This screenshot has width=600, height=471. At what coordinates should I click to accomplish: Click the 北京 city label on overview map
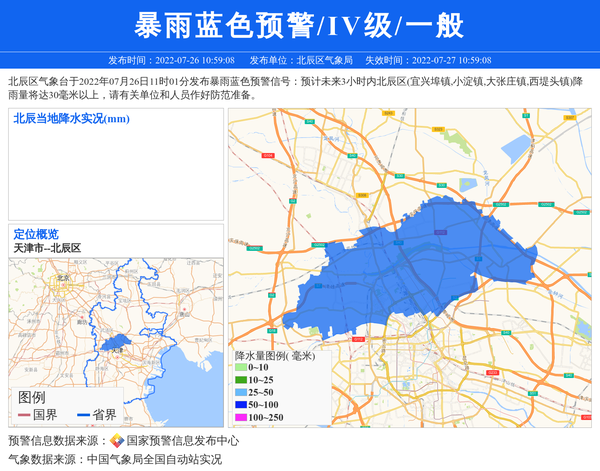[x=65, y=277]
